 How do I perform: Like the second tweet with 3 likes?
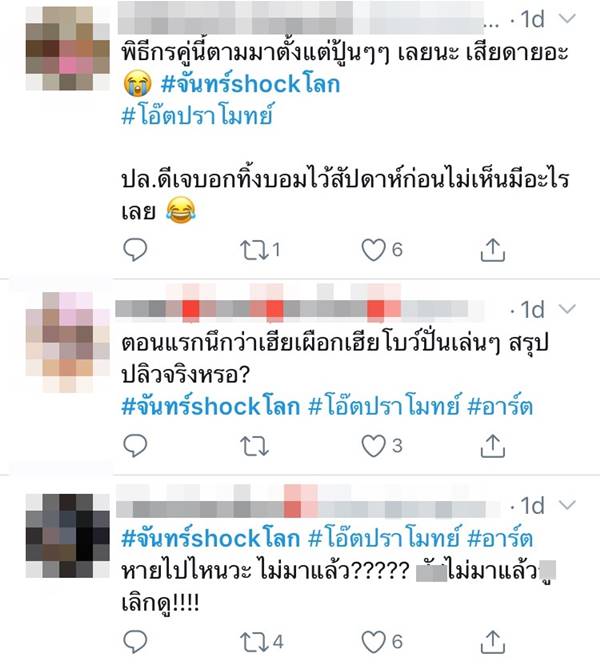click(x=373, y=446)
